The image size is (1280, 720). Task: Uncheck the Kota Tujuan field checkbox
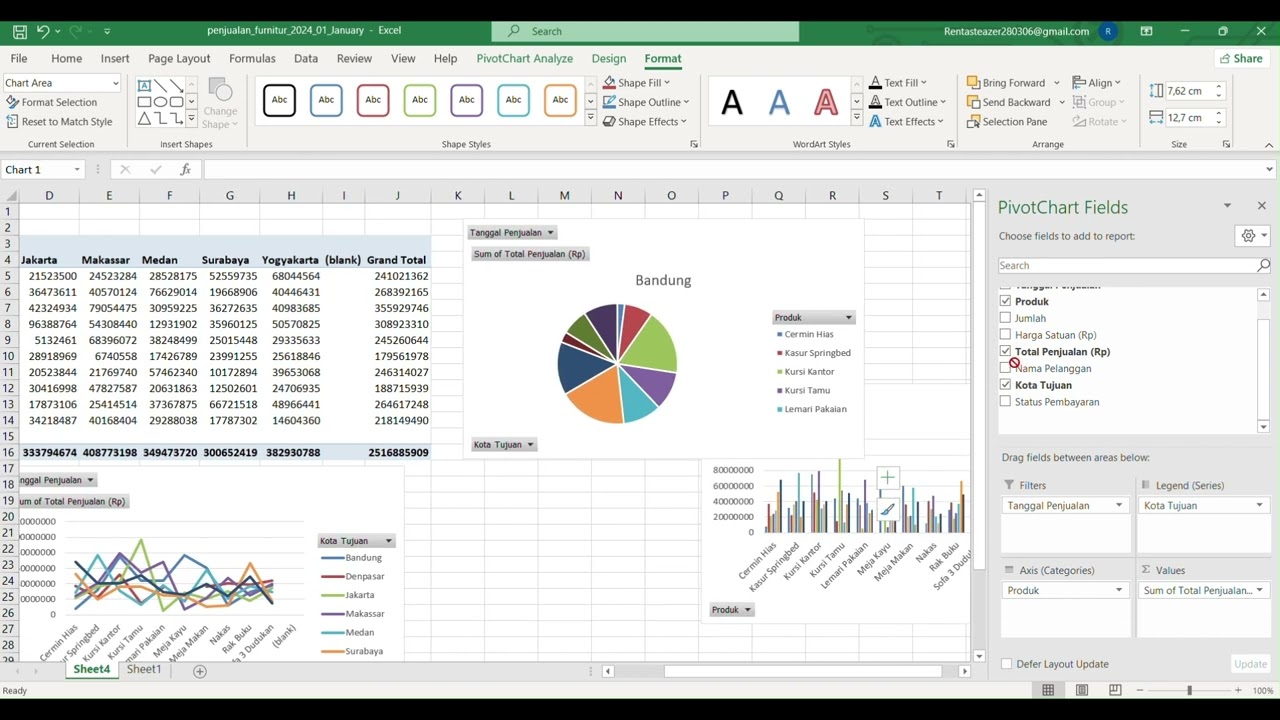coord(1005,385)
